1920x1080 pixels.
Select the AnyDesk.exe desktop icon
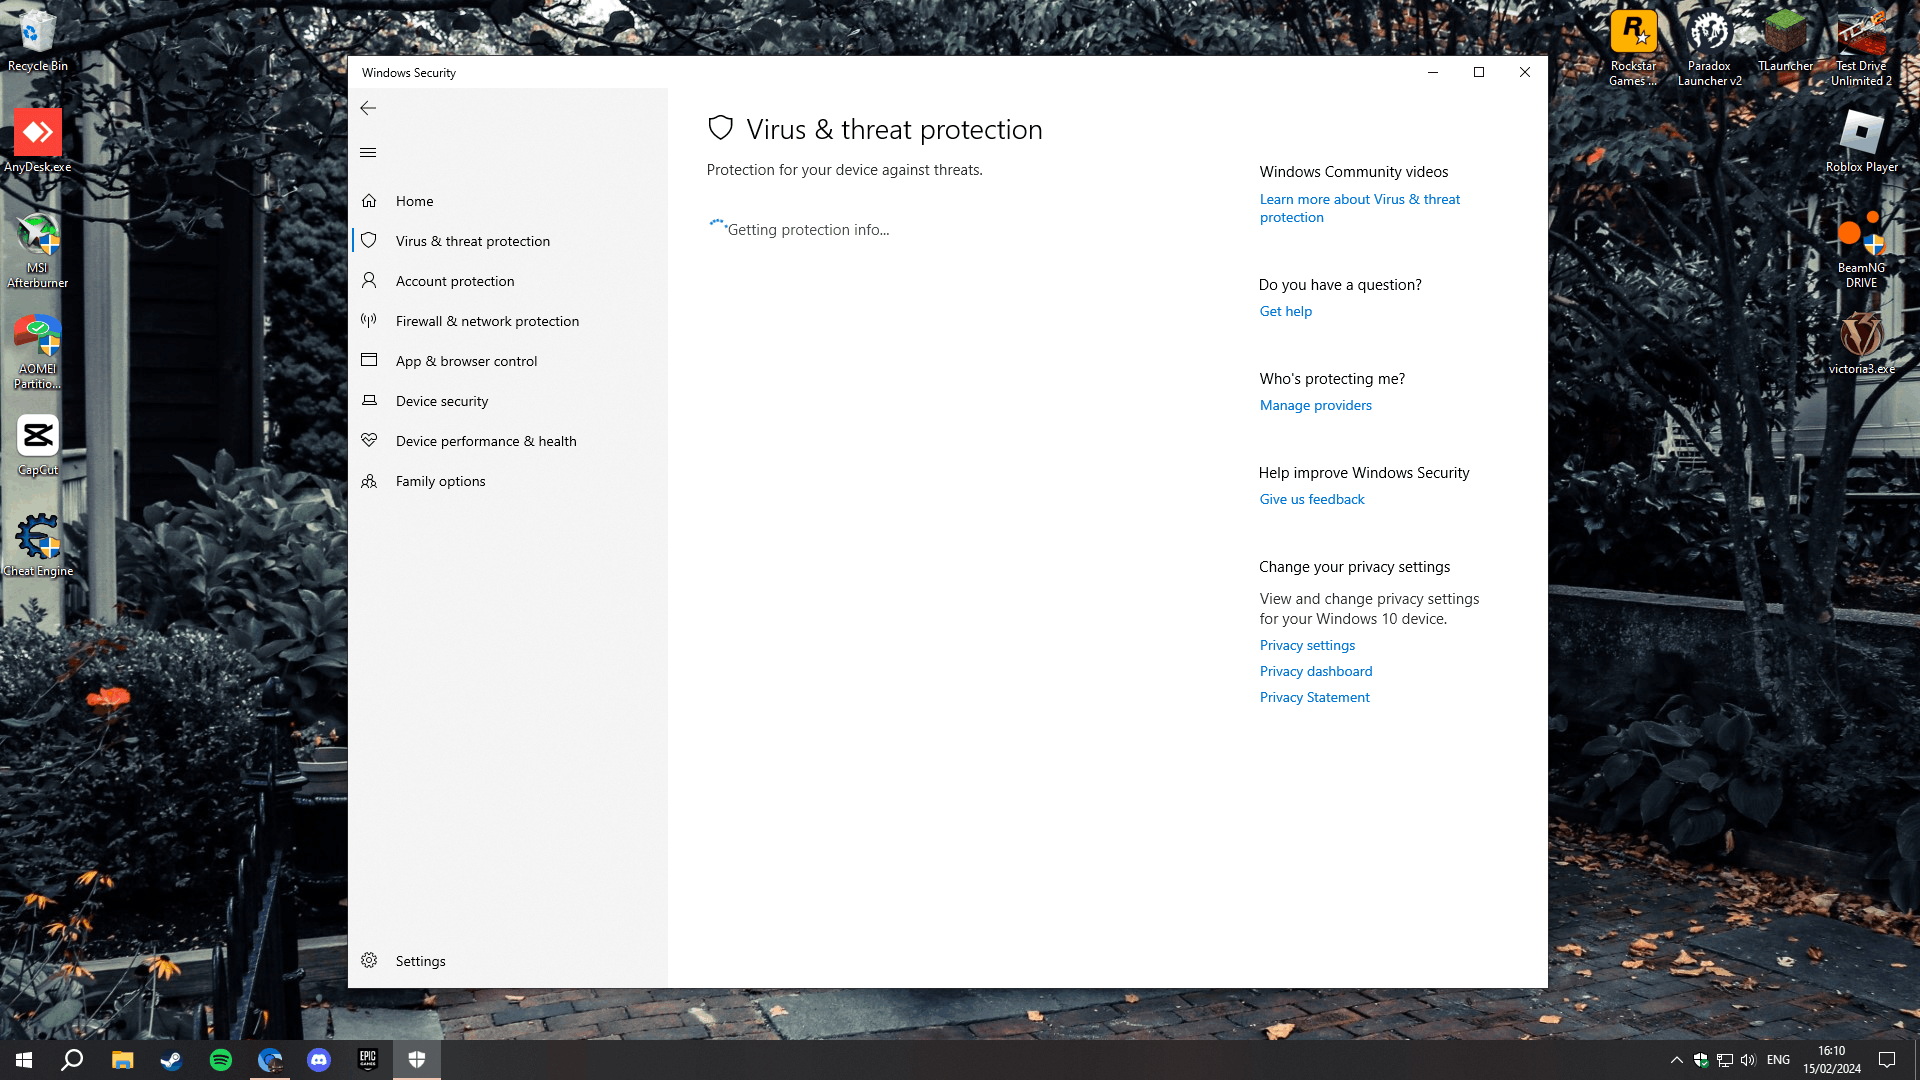tap(38, 140)
